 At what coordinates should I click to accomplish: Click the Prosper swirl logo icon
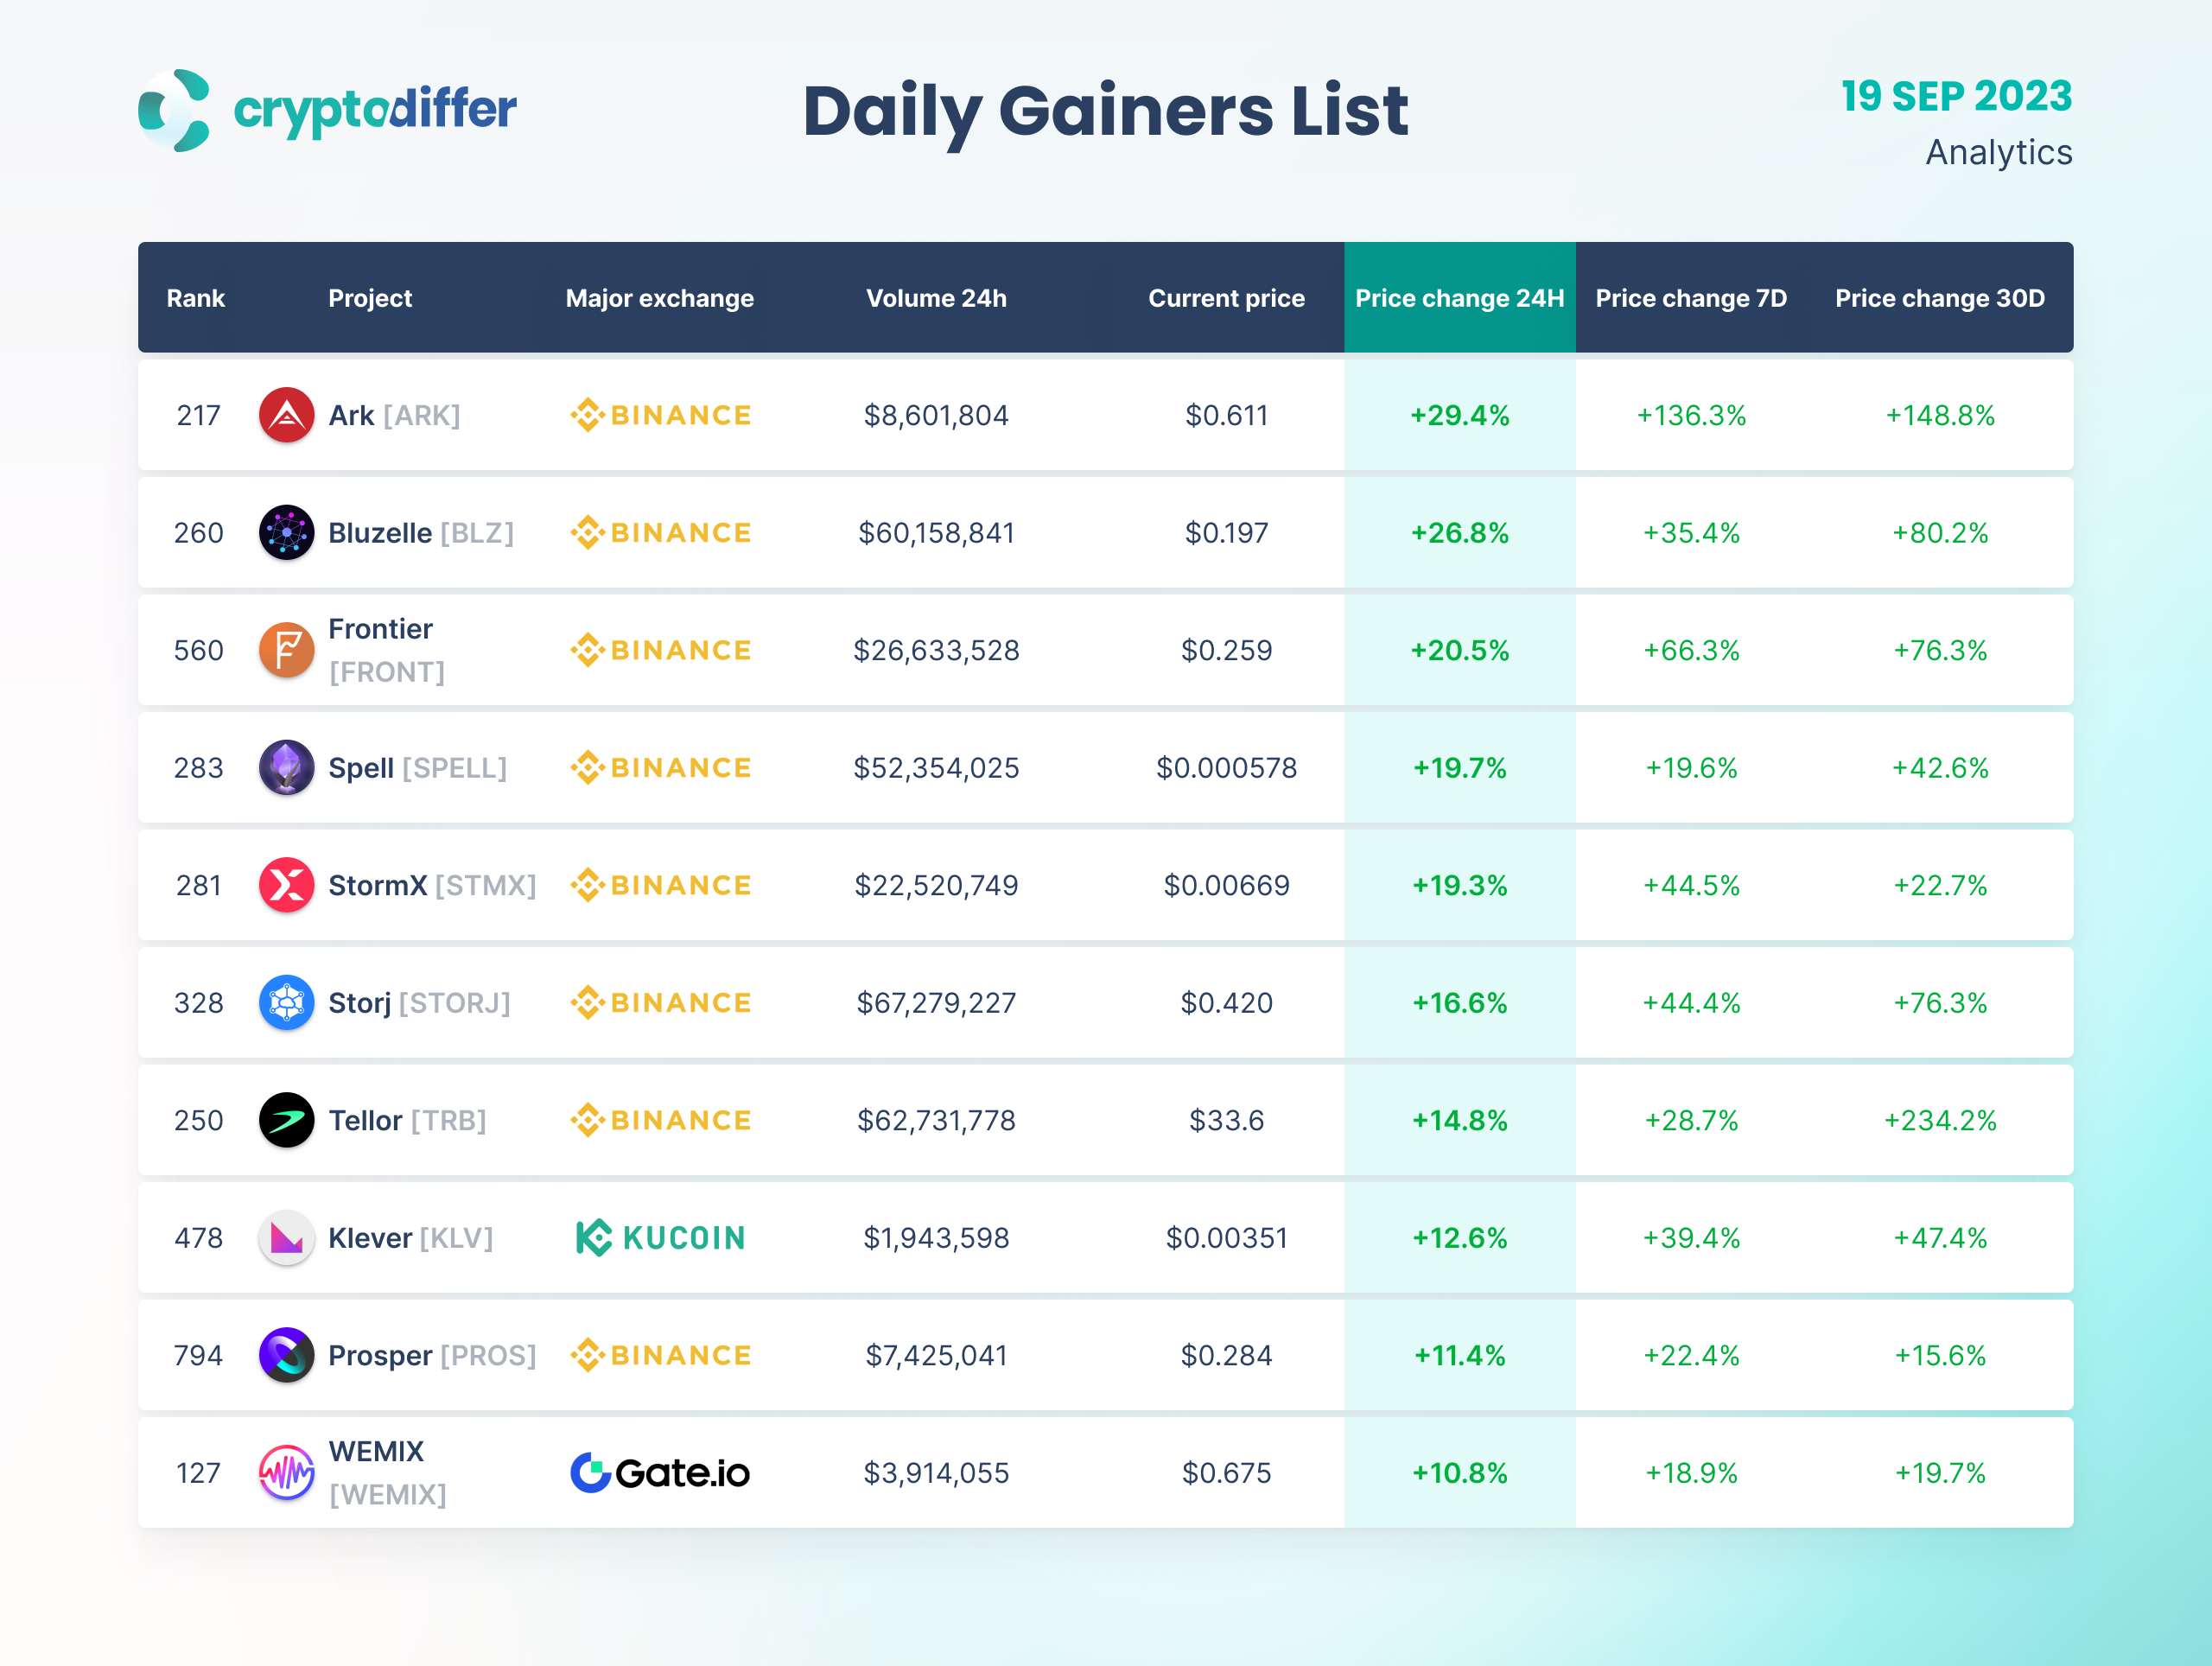(x=286, y=1355)
